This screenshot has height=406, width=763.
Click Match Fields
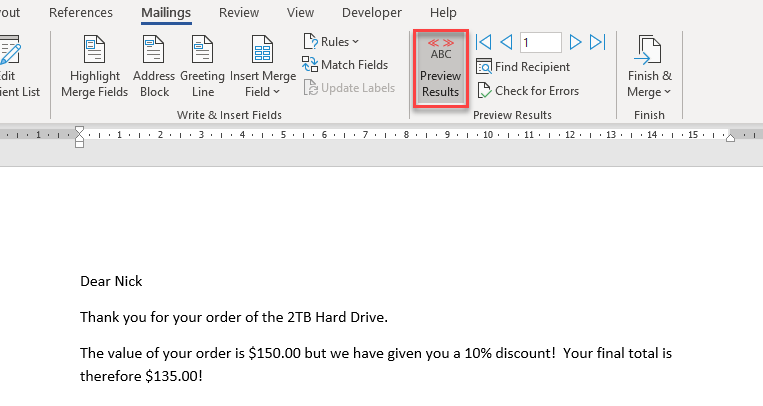(x=345, y=65)
